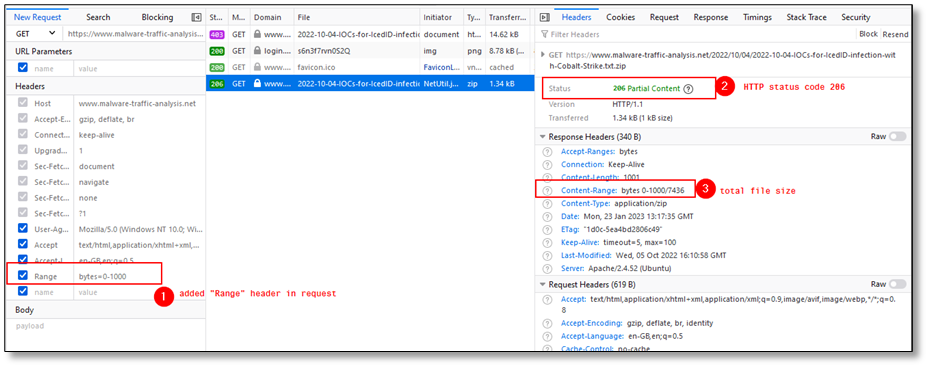929x368 pixels.
Task: Open the FaviconL... initiator link
Action: [x=441, y=68]
